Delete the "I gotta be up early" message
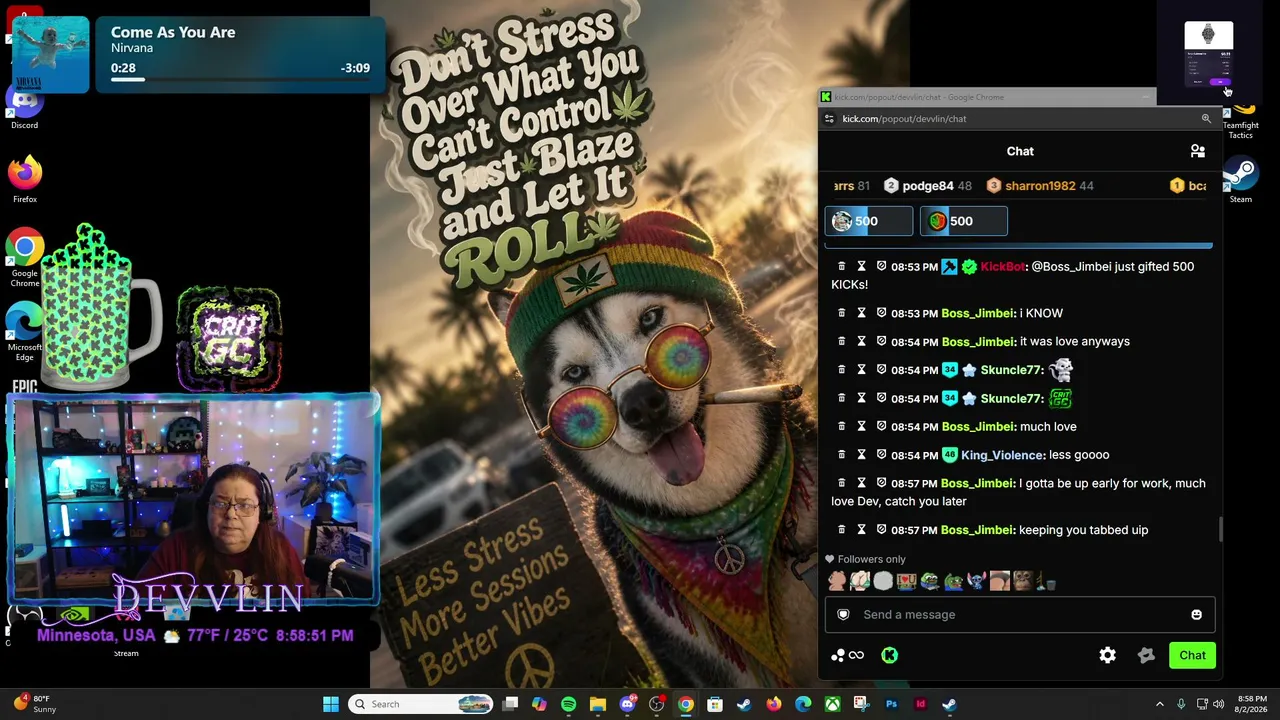This screenshot has width=1280, height=720. 841,483
